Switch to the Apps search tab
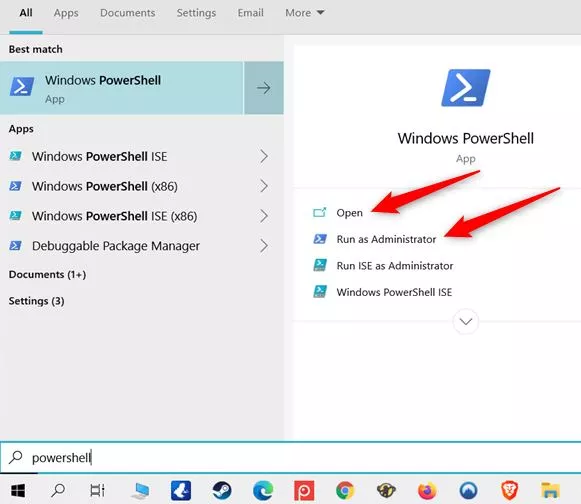The height and width of the screenshot is (504, 581). pyautogui.click(x=66, y=13)
